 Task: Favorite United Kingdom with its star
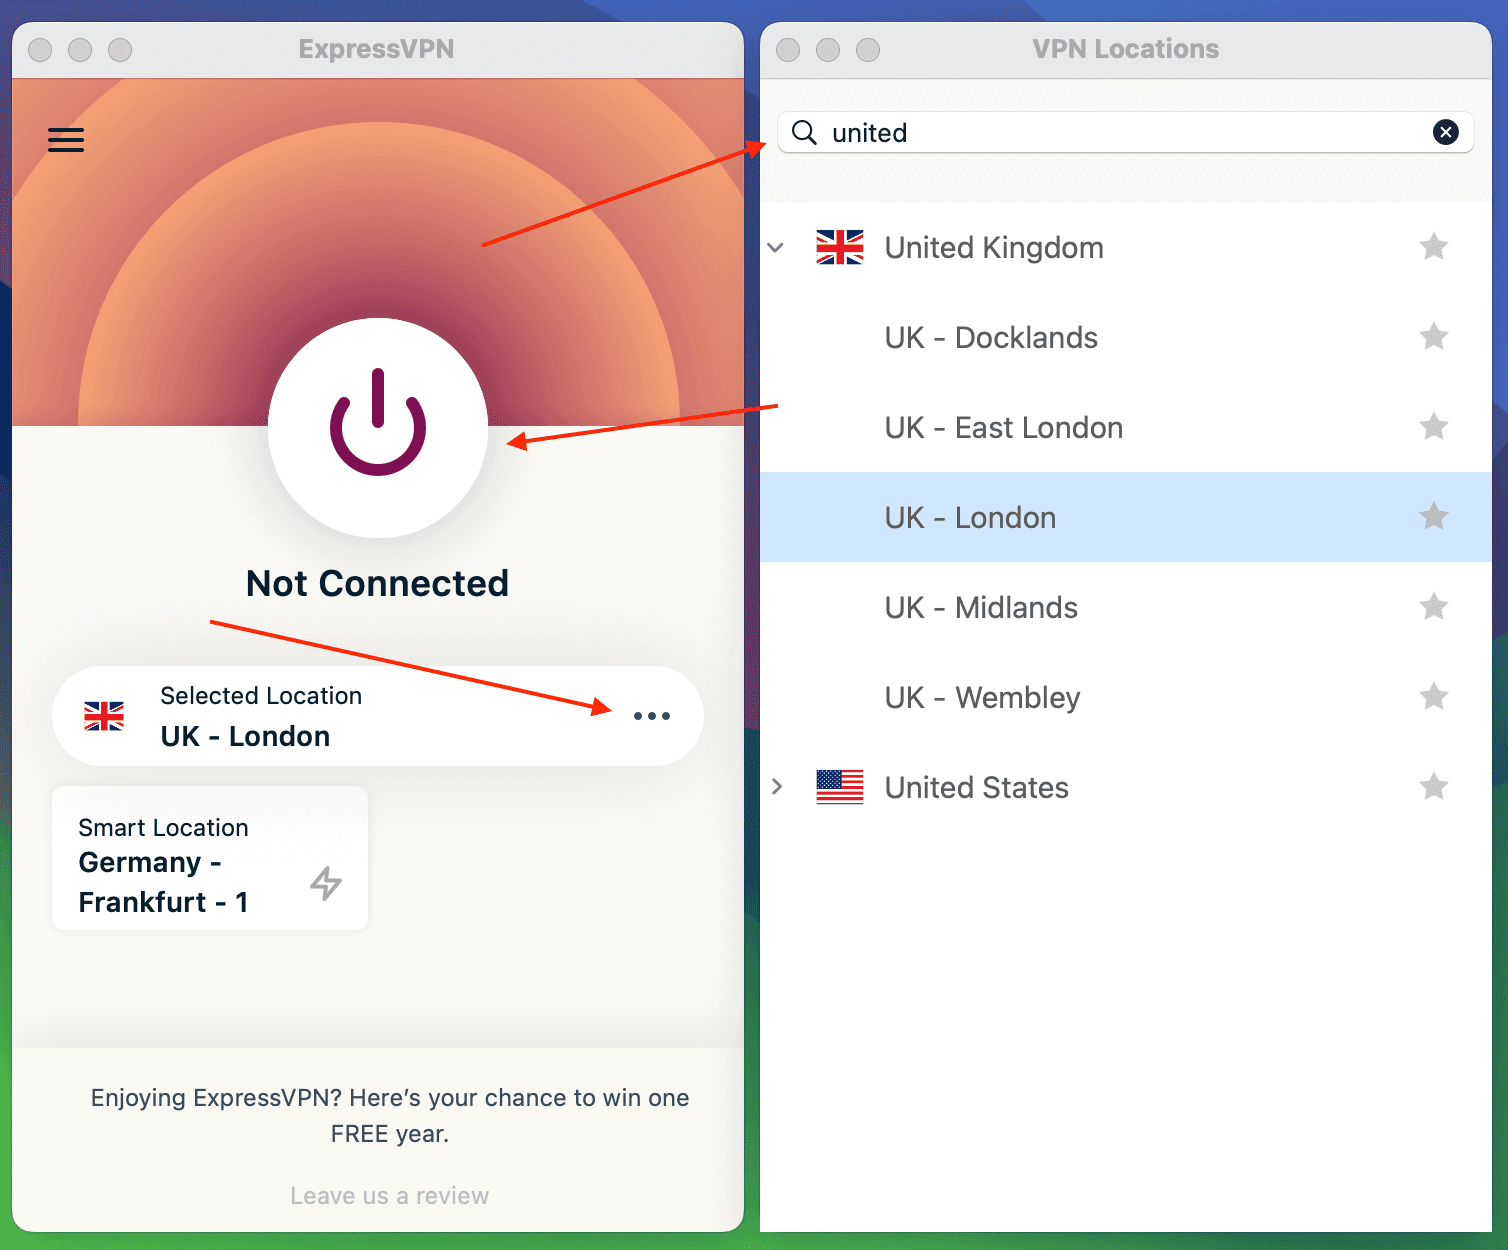pyautogui.click(x=1434, y=246)
